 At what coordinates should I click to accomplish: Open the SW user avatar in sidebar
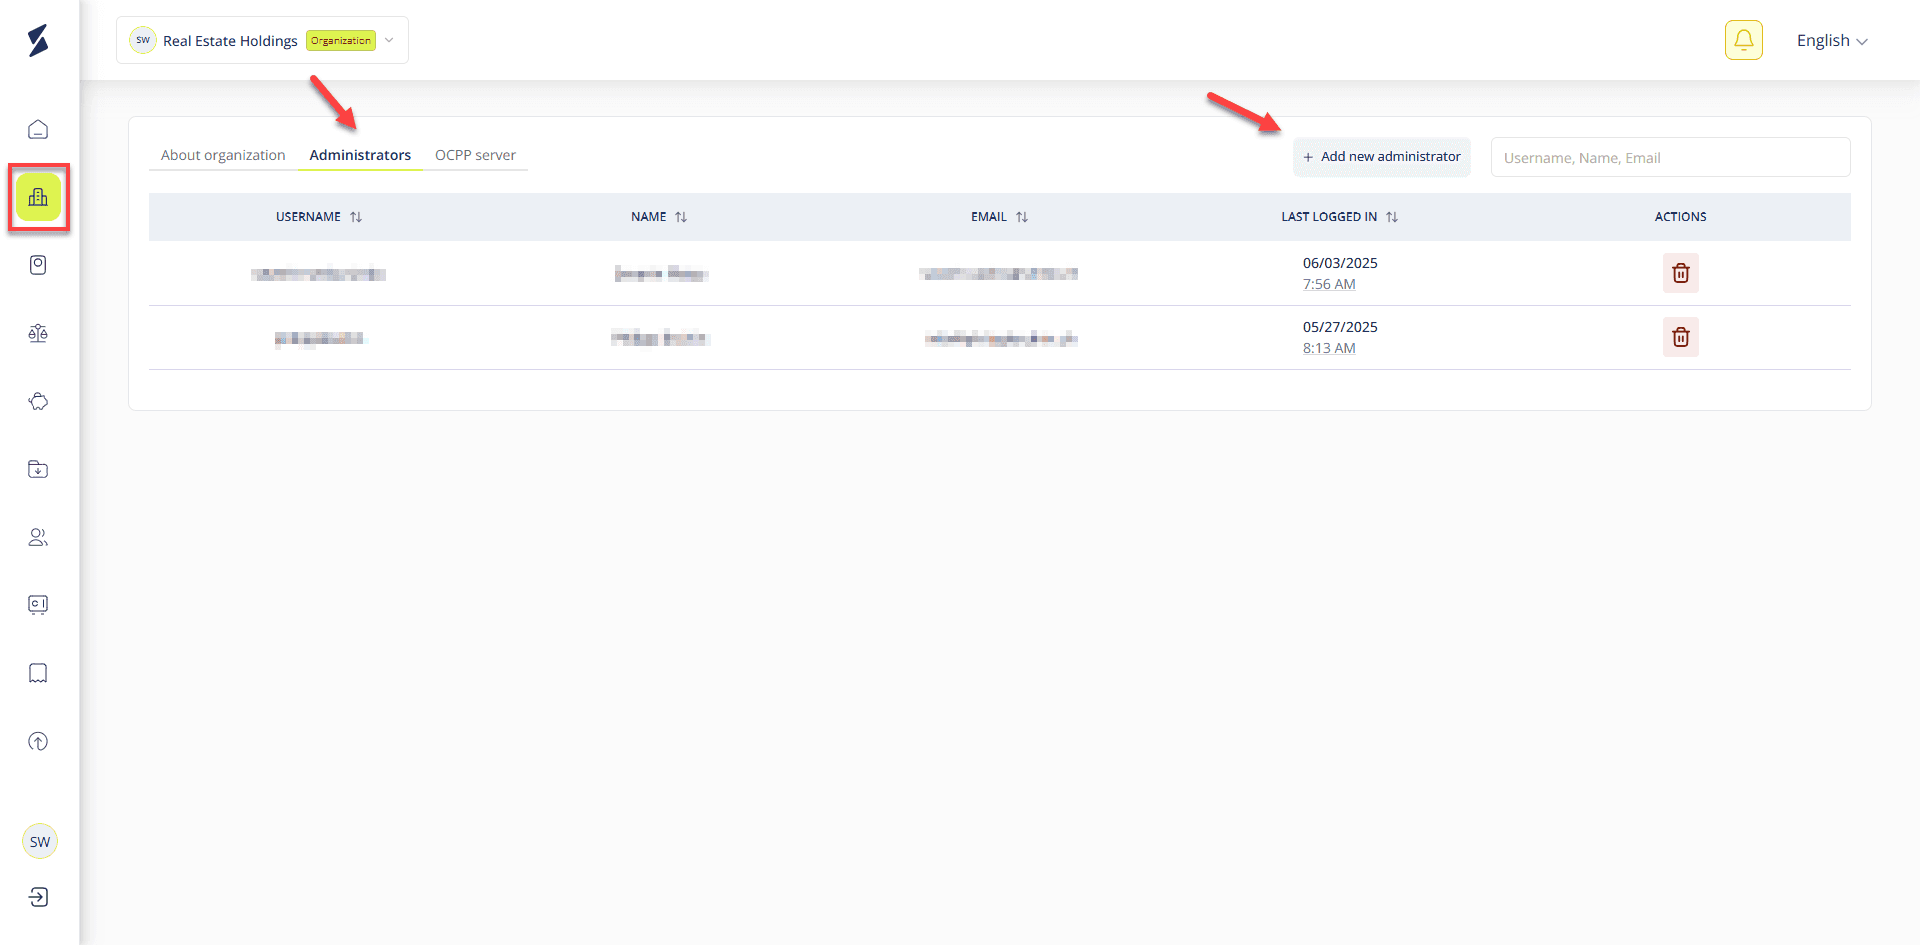tap(40, 841)
